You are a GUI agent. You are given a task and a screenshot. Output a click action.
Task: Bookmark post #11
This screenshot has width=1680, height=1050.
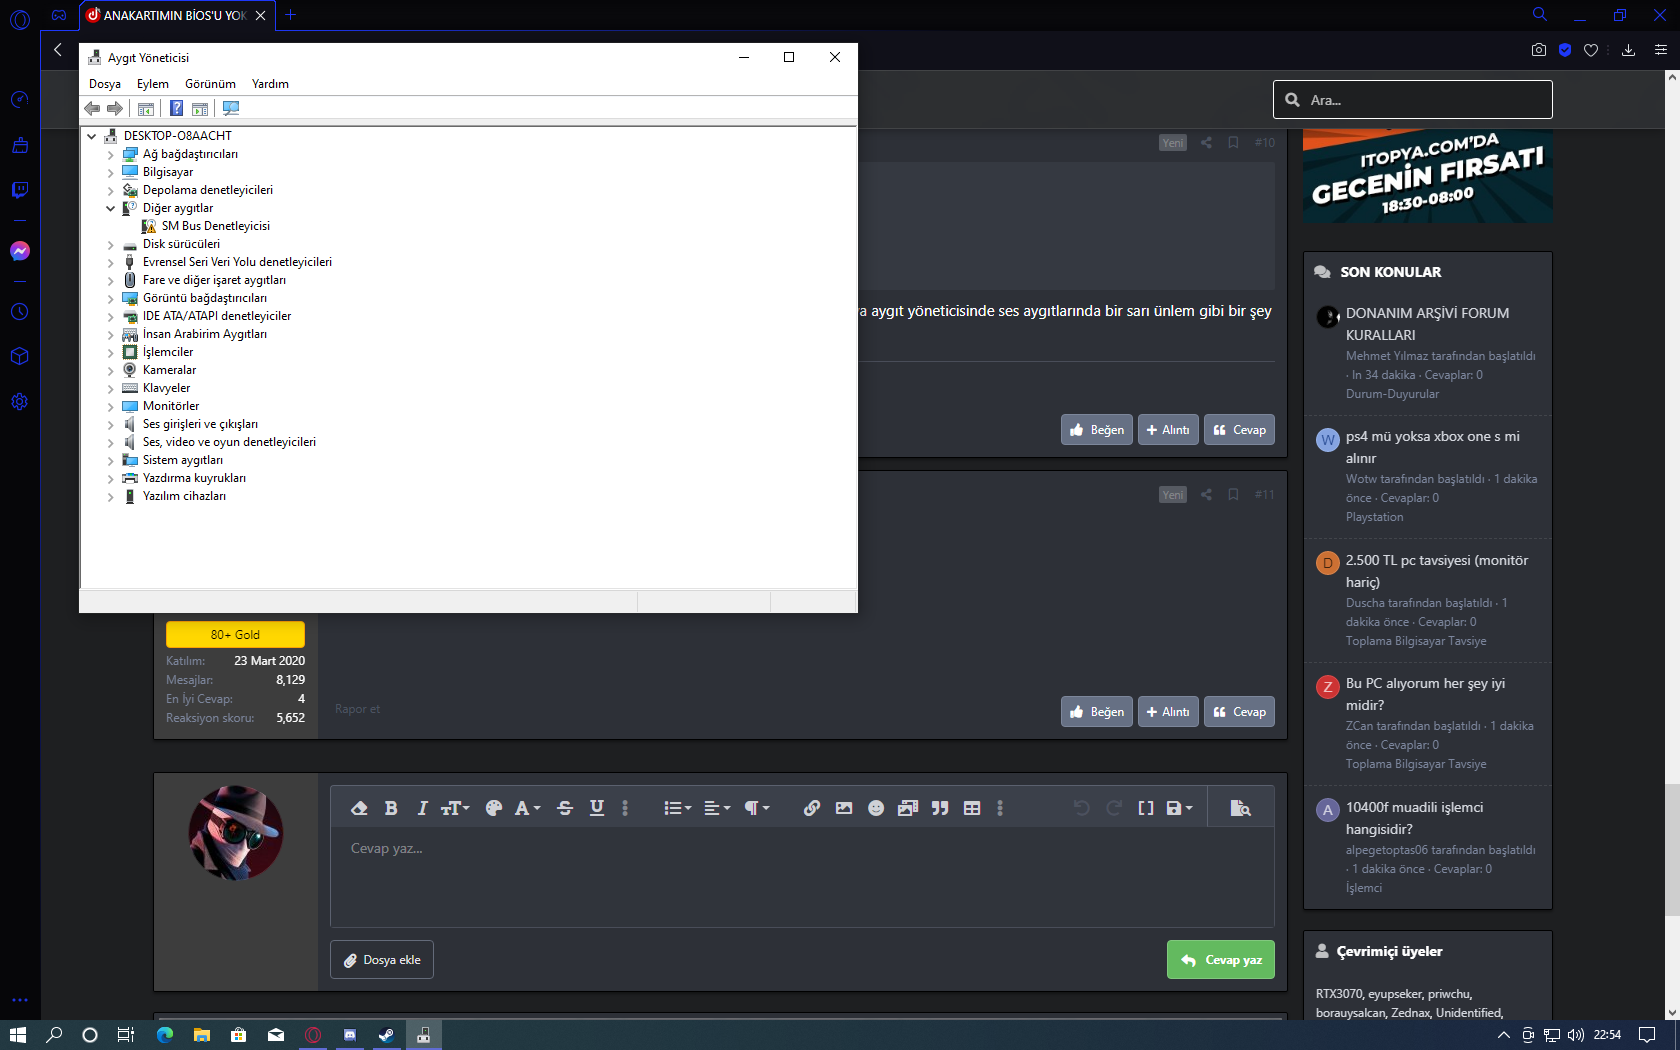pyautogui.click(x=1233, y=495)
